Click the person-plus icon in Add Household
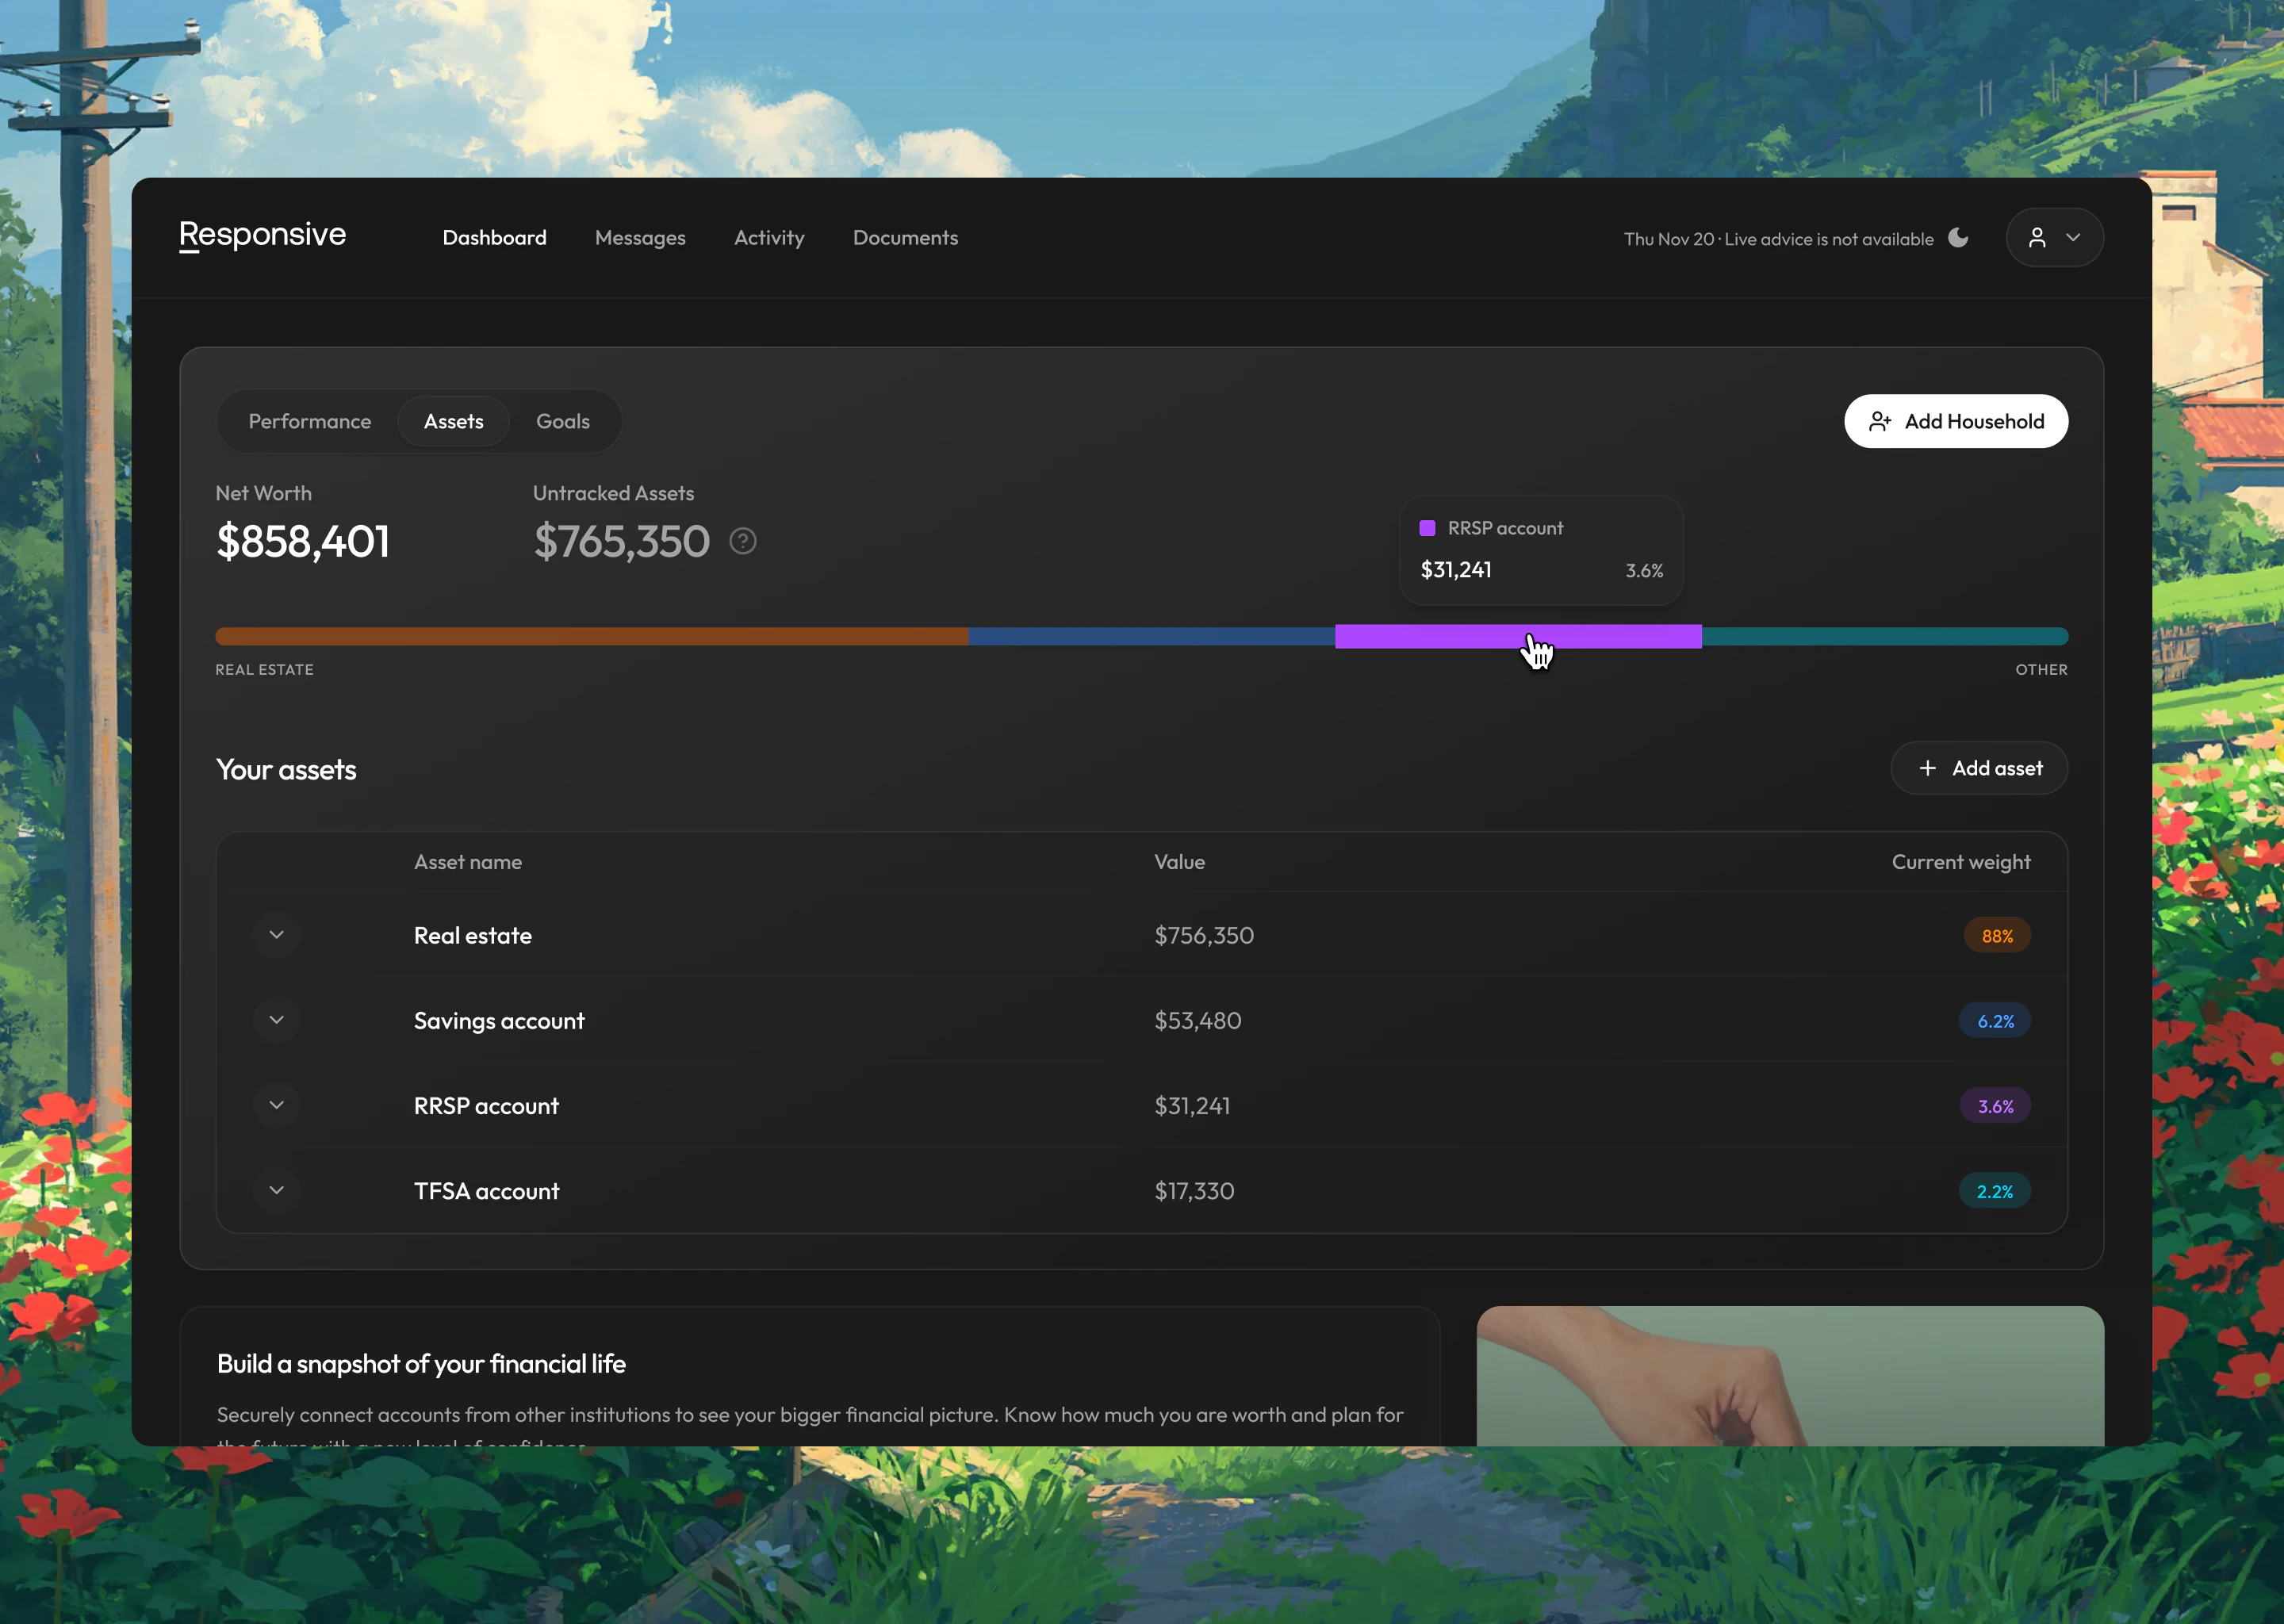 point(1880,421)
